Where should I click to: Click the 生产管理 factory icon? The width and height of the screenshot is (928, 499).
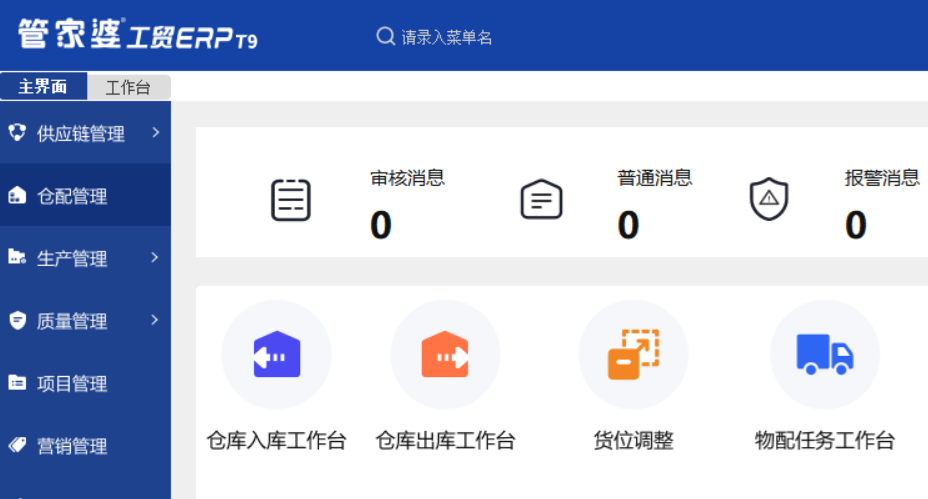click(17, 257)
